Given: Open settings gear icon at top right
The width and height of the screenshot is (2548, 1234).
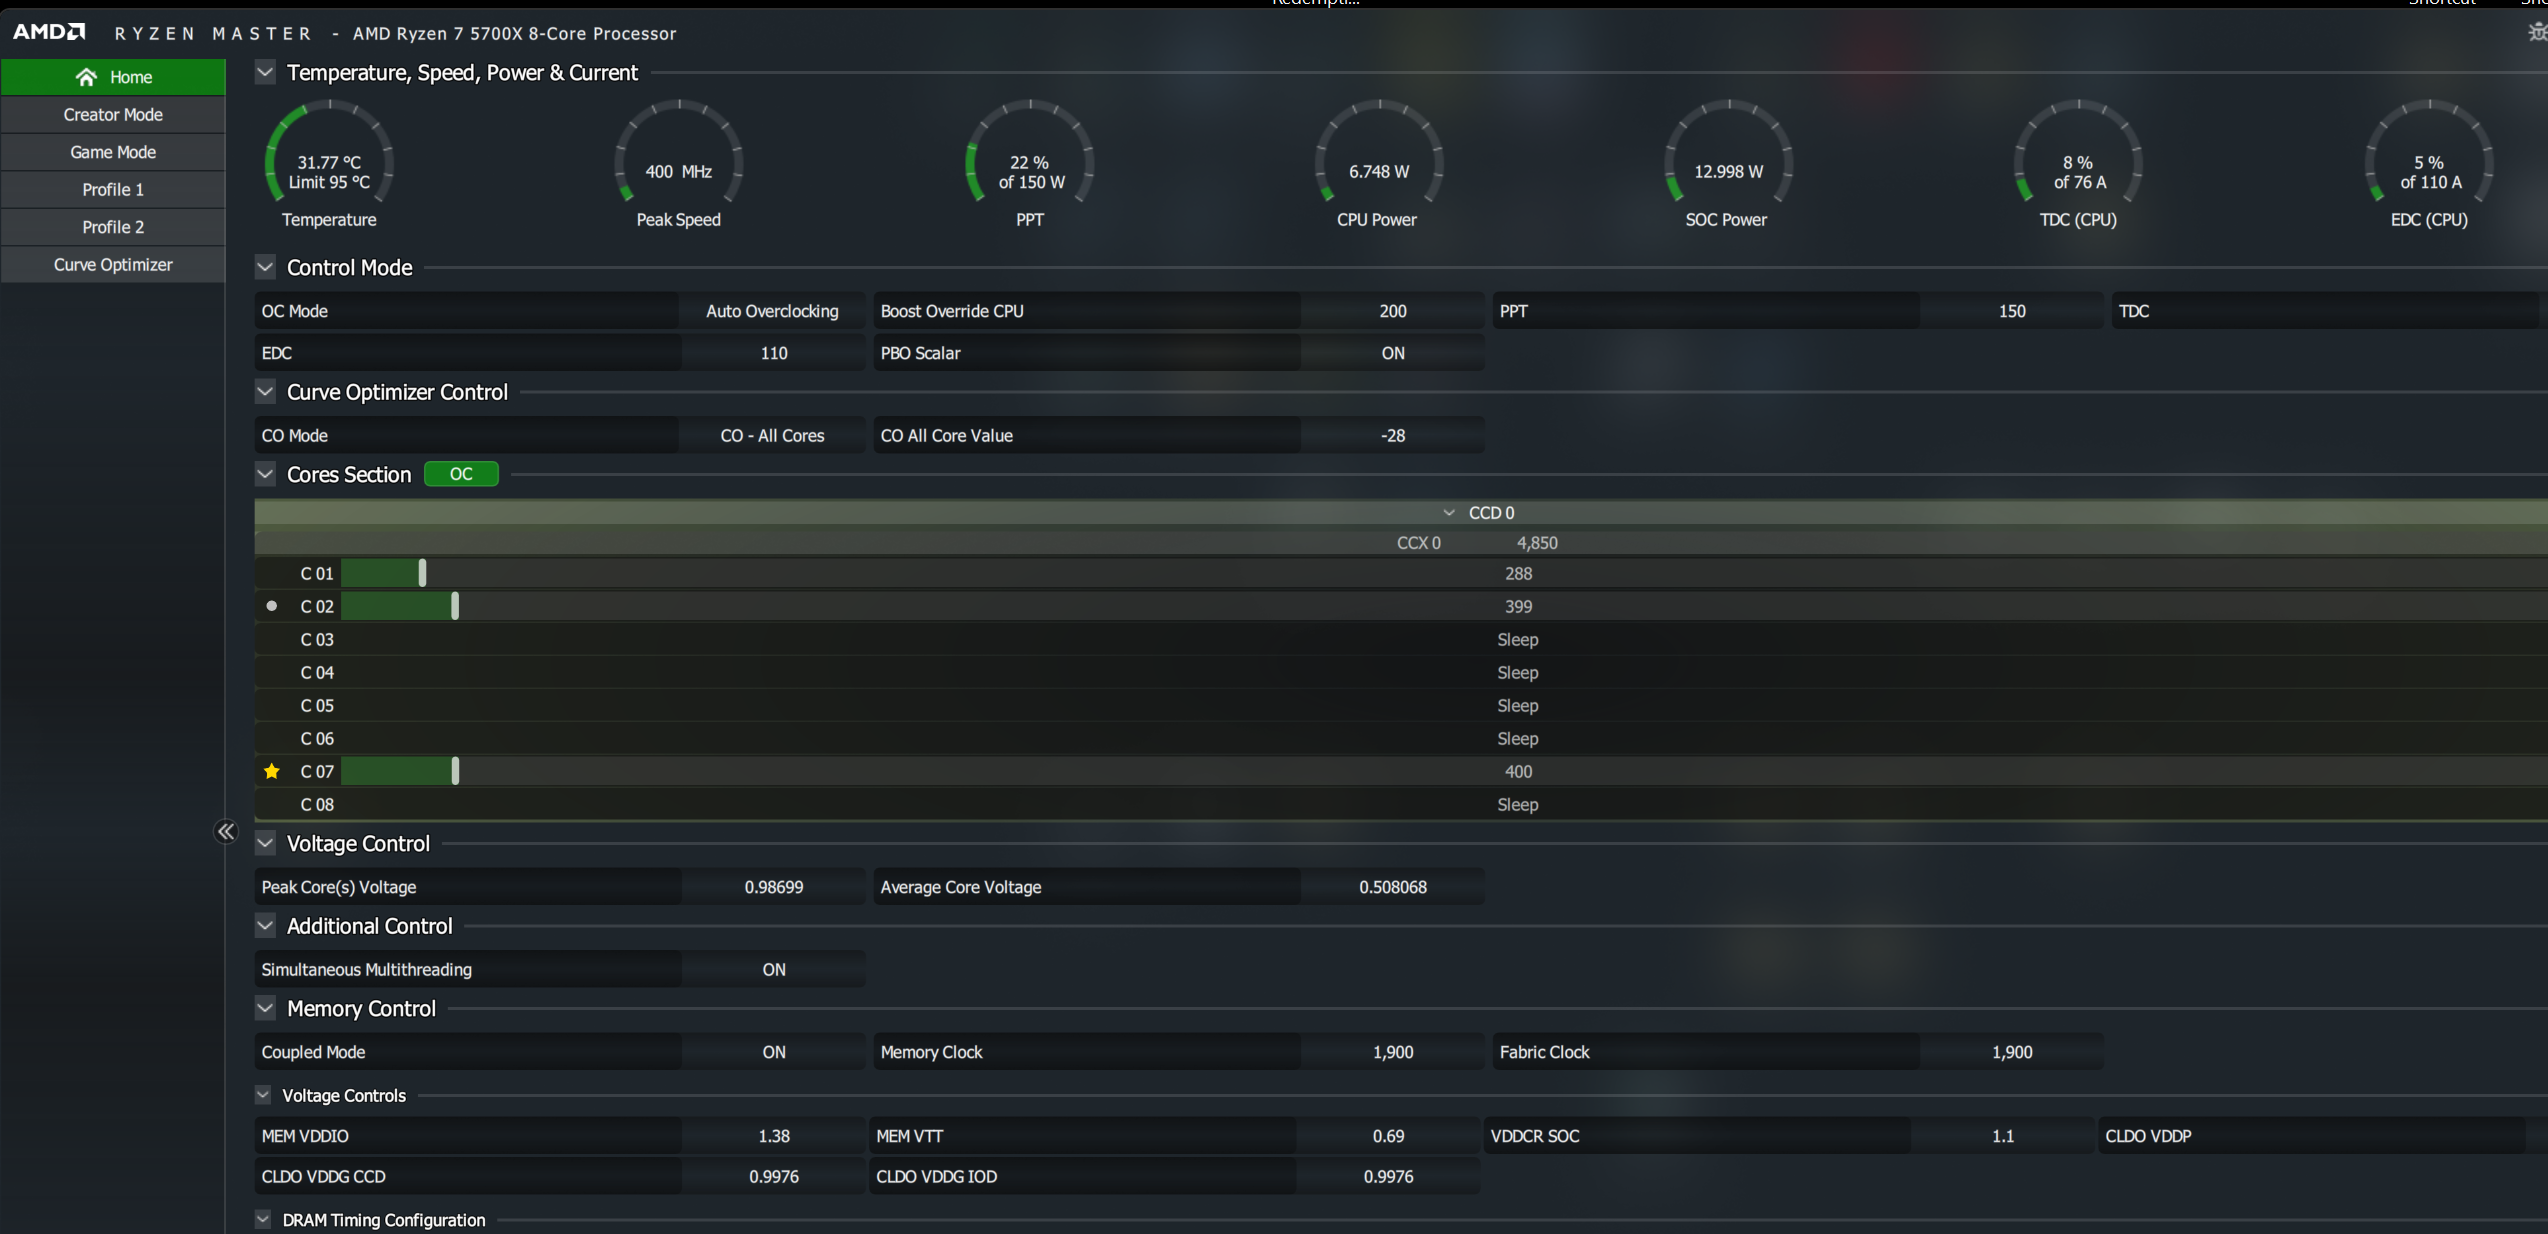Looking at the screenshot, I should click(2537, 33).
